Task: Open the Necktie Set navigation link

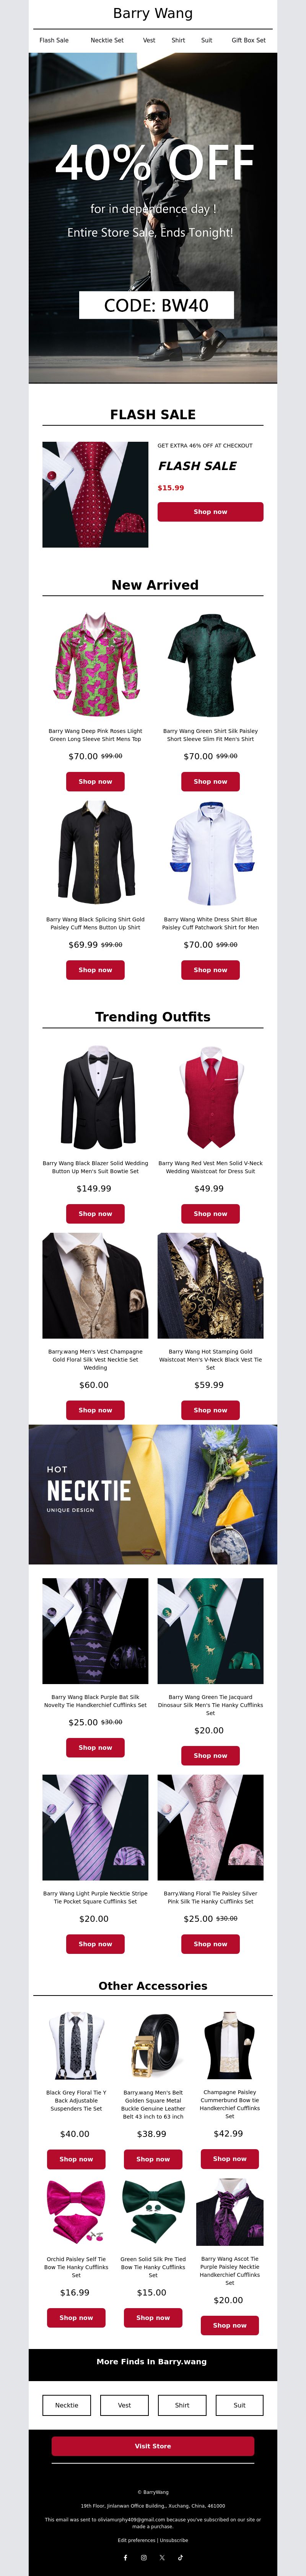Action: pos(107,41)
